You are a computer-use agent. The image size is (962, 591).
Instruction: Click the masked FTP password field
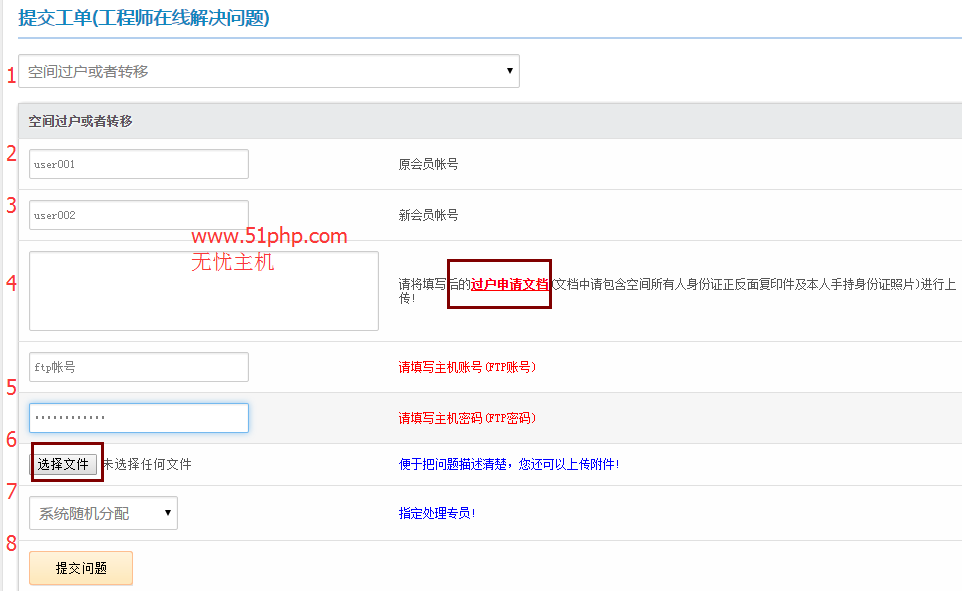[x=138, y=418]
